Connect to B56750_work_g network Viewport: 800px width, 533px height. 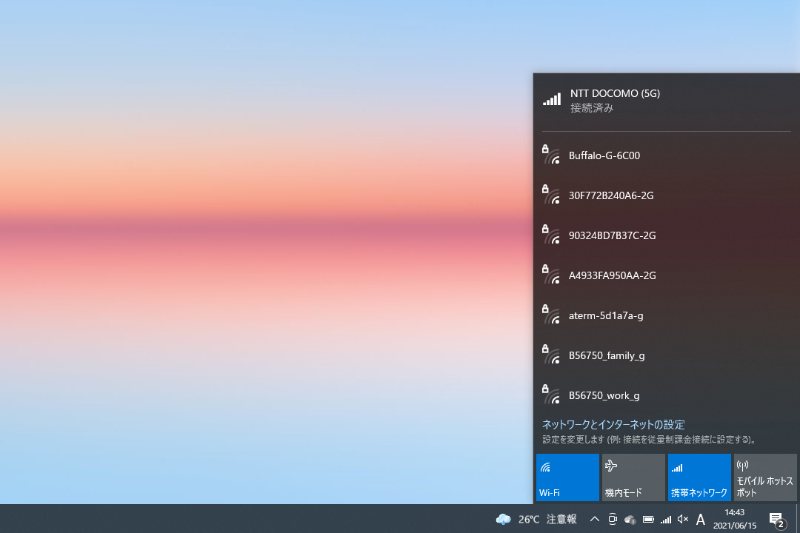pos(666,395)
